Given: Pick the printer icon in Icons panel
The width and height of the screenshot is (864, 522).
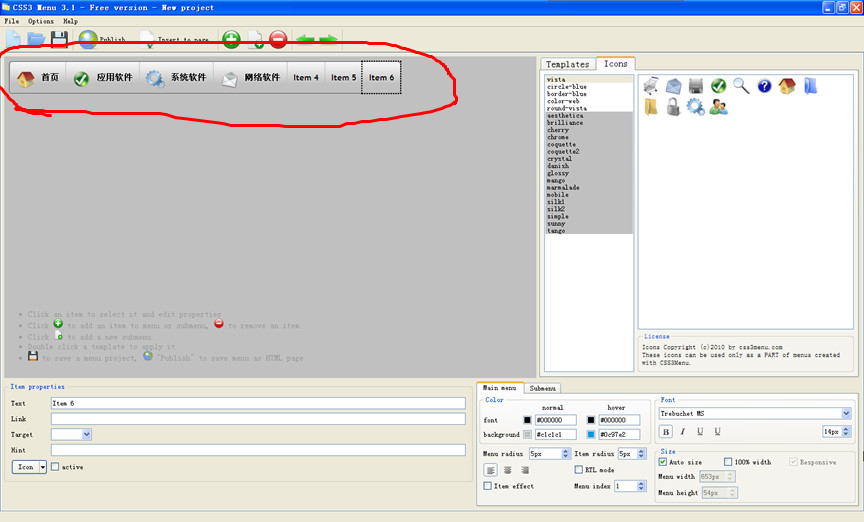Looking at the screenshot, I should click(x=696, y=86).
